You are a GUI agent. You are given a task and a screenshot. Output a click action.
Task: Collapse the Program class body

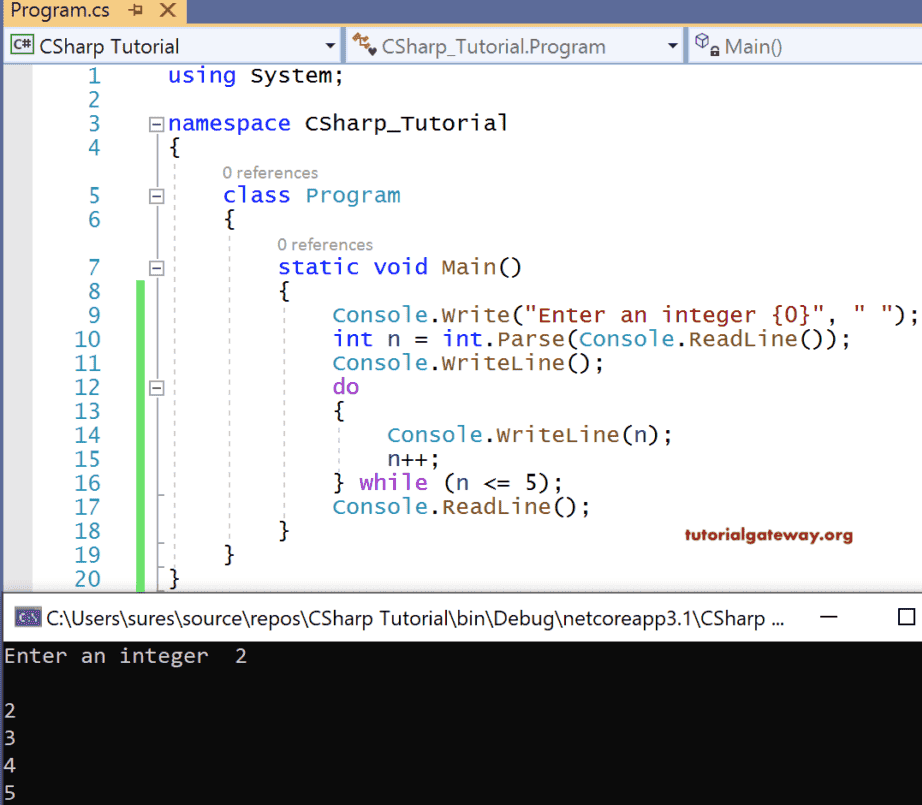155,195
